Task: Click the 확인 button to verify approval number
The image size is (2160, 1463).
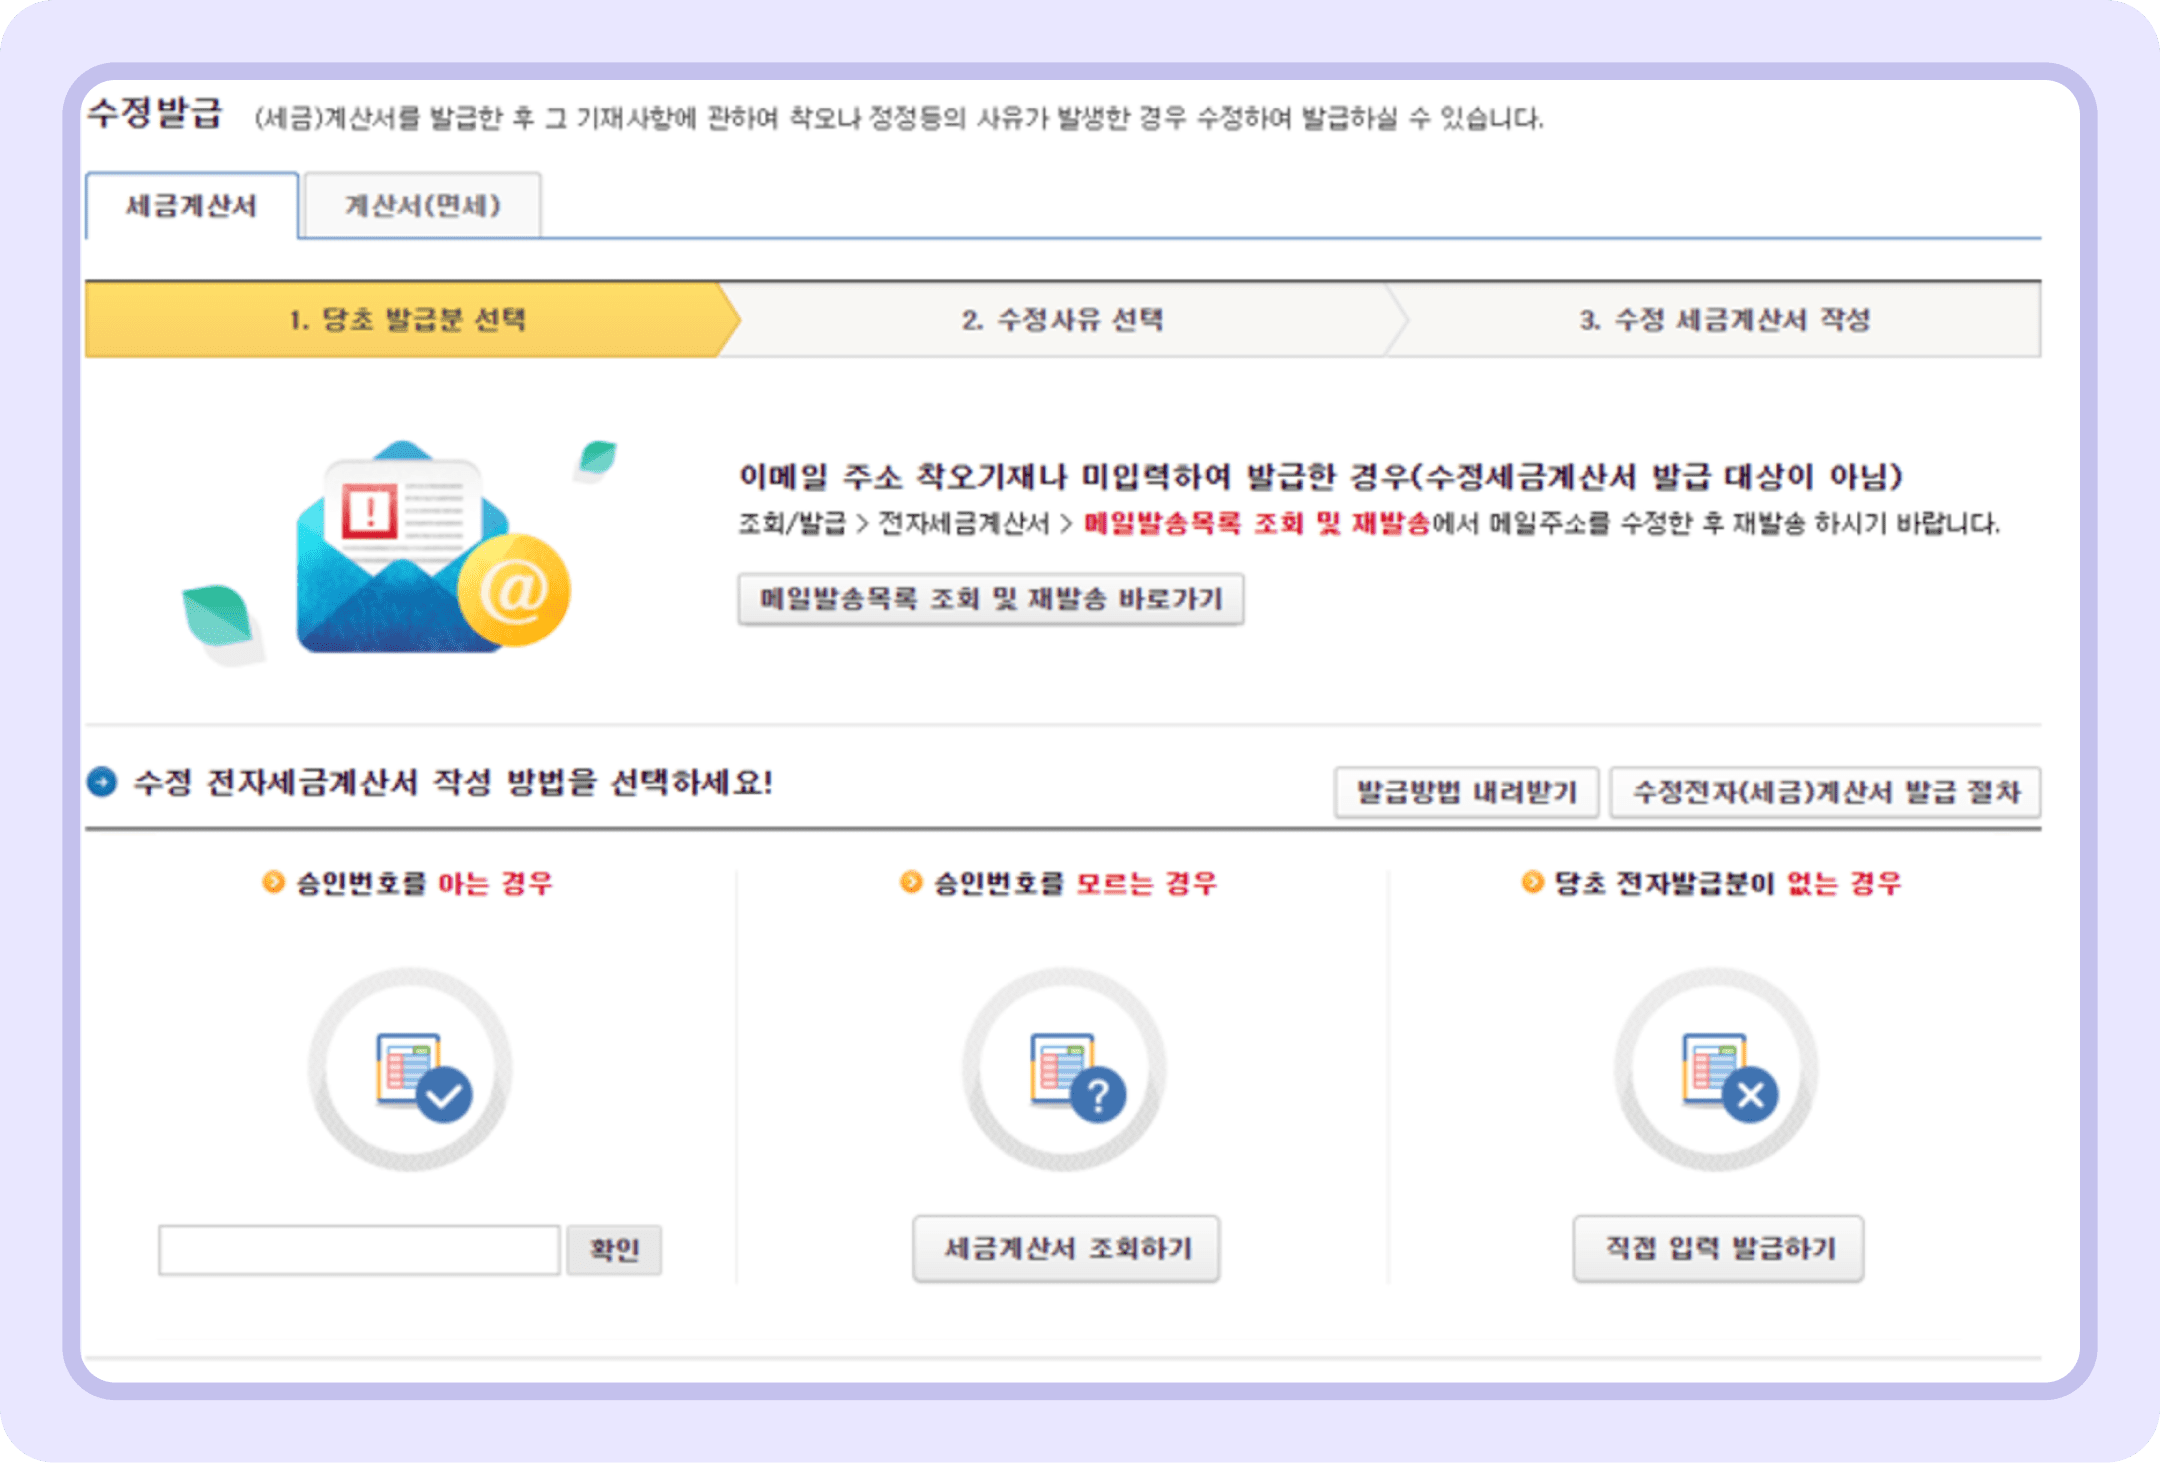Action: 616,1249
